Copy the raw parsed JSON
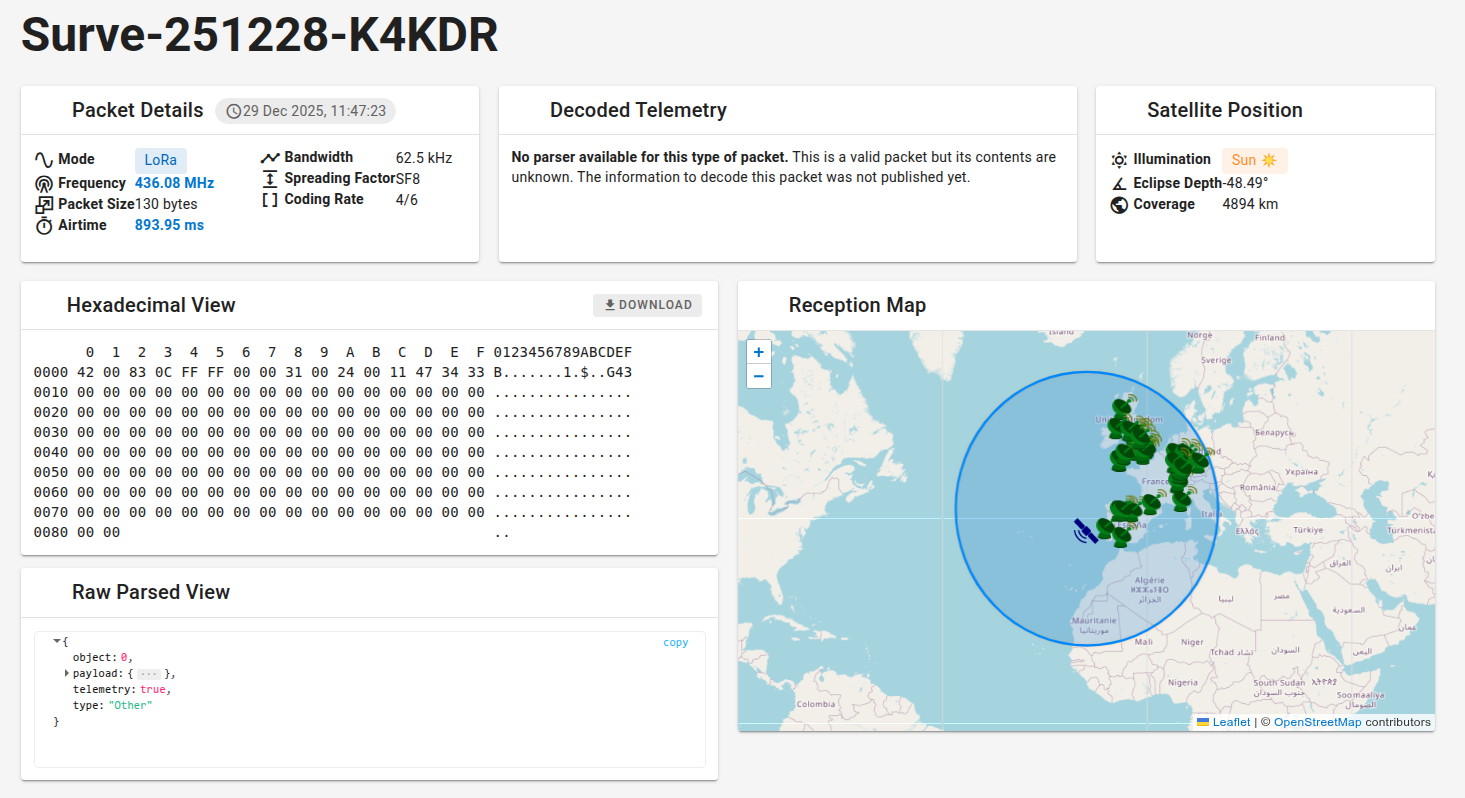The height and width of the screenshot is (798, 1465). [x=676, y=643]
